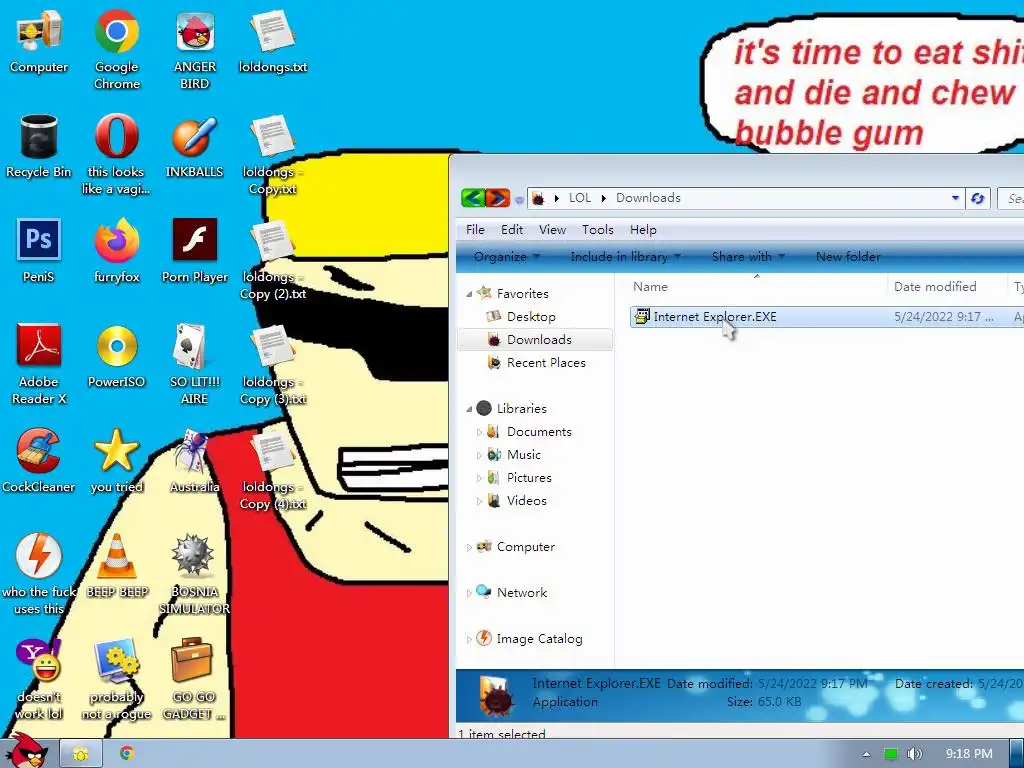
Task: Open the Edit menu
Action: pos(511,230)
